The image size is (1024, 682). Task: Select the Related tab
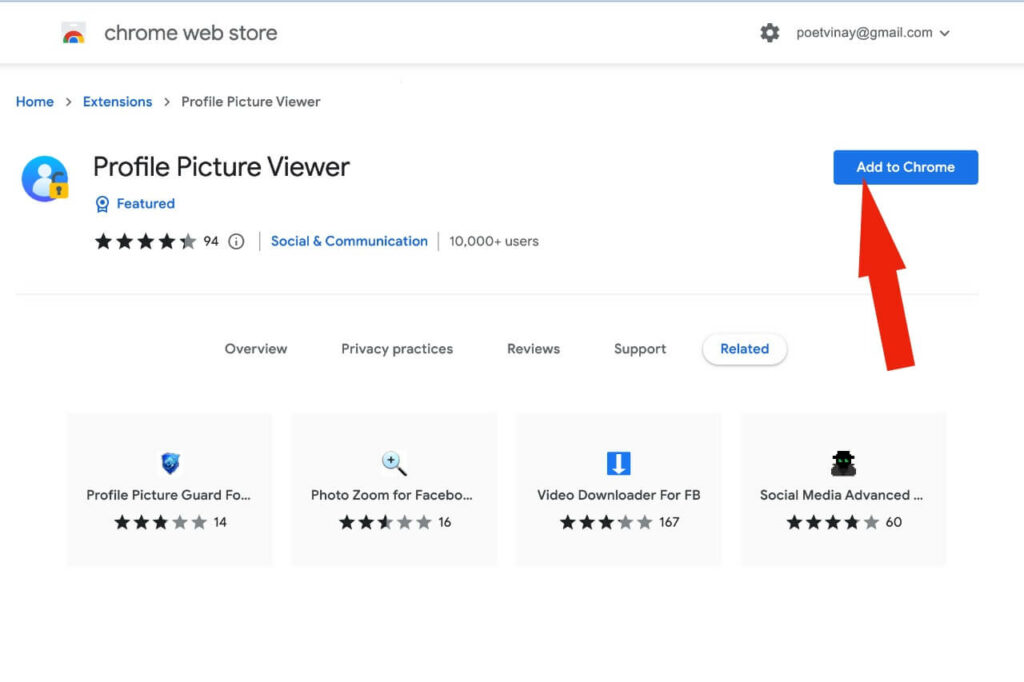pos(744,349)
